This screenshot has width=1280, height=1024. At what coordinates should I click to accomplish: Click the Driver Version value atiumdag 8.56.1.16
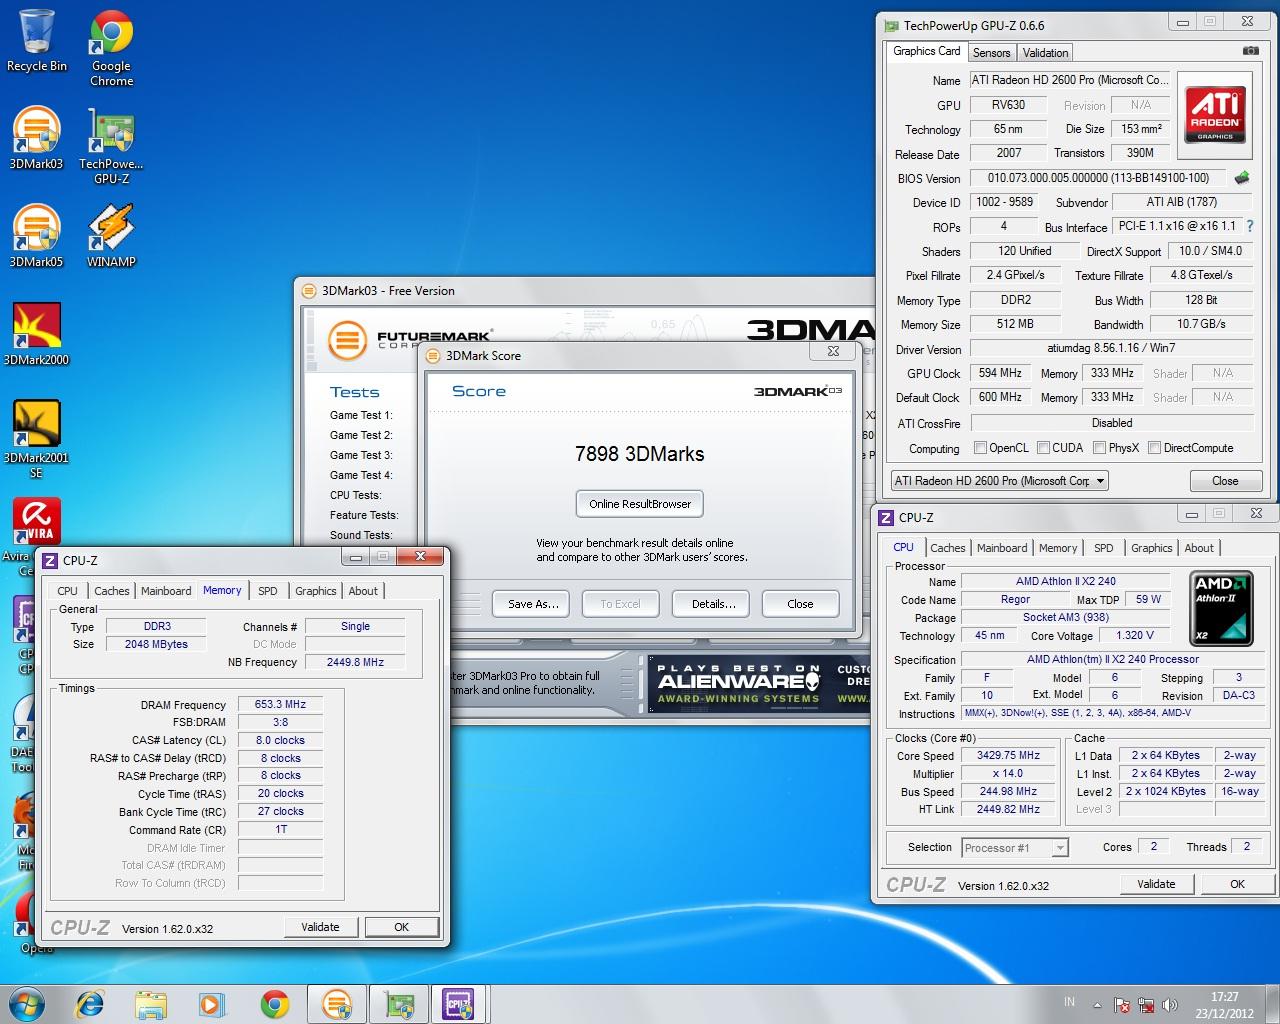click(x=1111, y=348)
